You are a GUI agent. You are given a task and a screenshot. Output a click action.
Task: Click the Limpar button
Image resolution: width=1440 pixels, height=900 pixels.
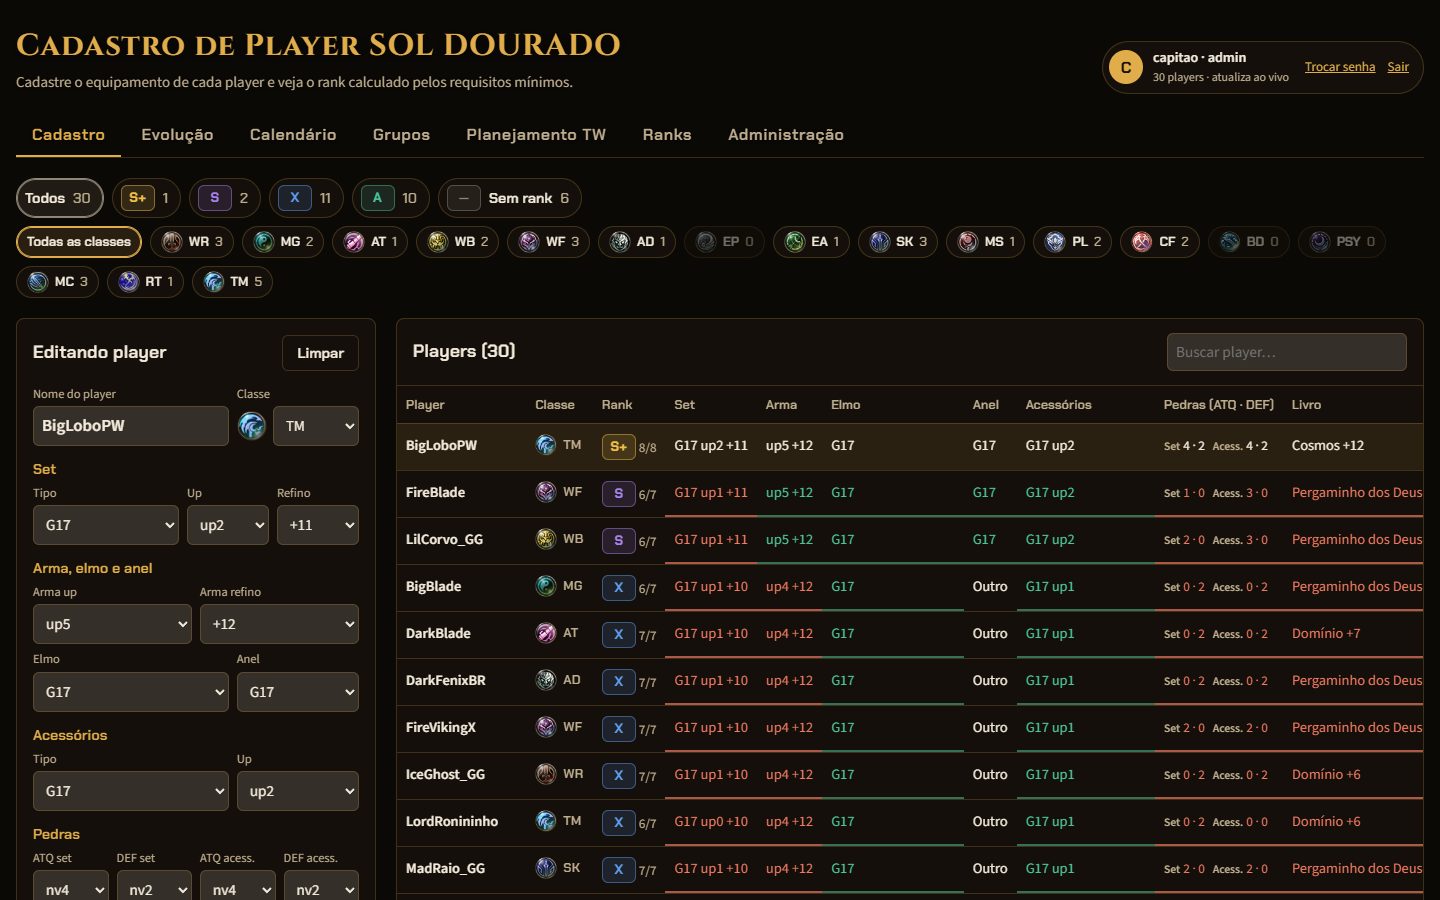click(x=320, y=353)
